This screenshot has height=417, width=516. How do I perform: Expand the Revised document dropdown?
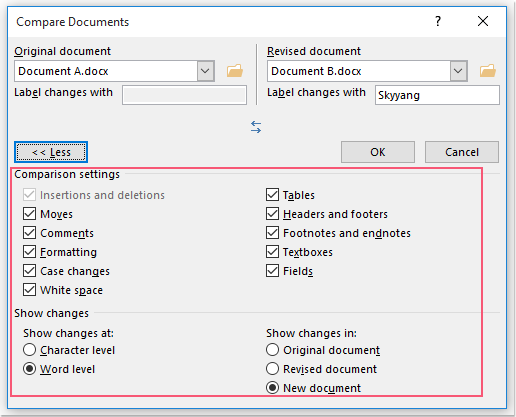(x=458, y=71)
